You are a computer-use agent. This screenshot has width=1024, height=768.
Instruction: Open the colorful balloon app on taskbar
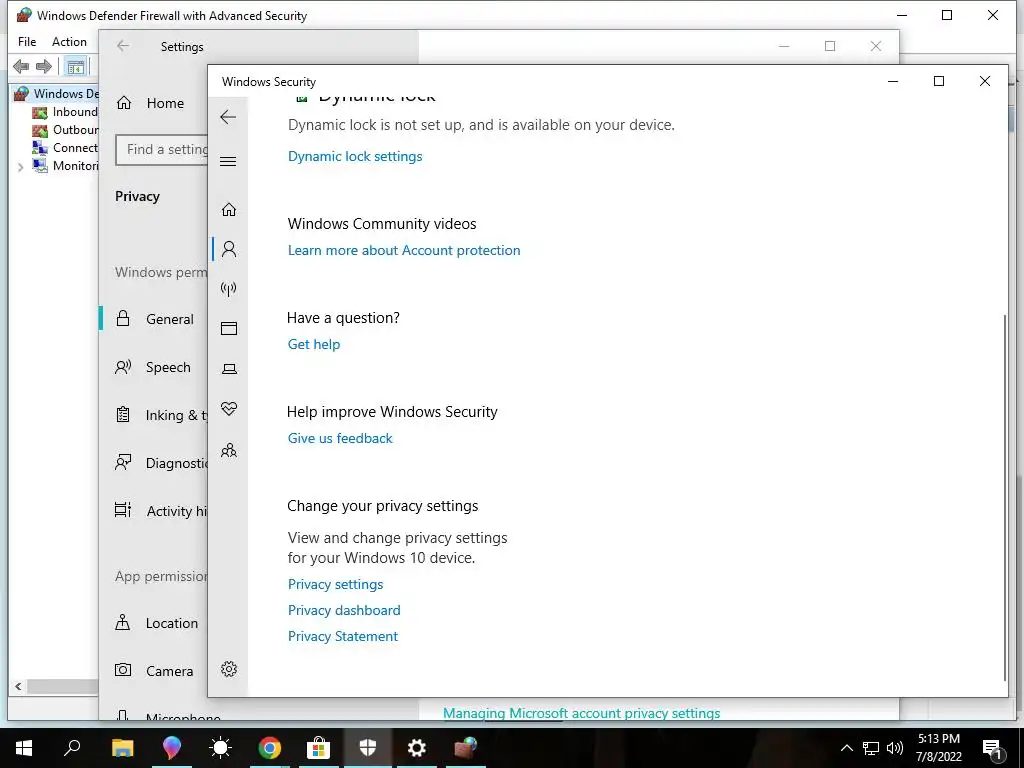pos(172,748)
